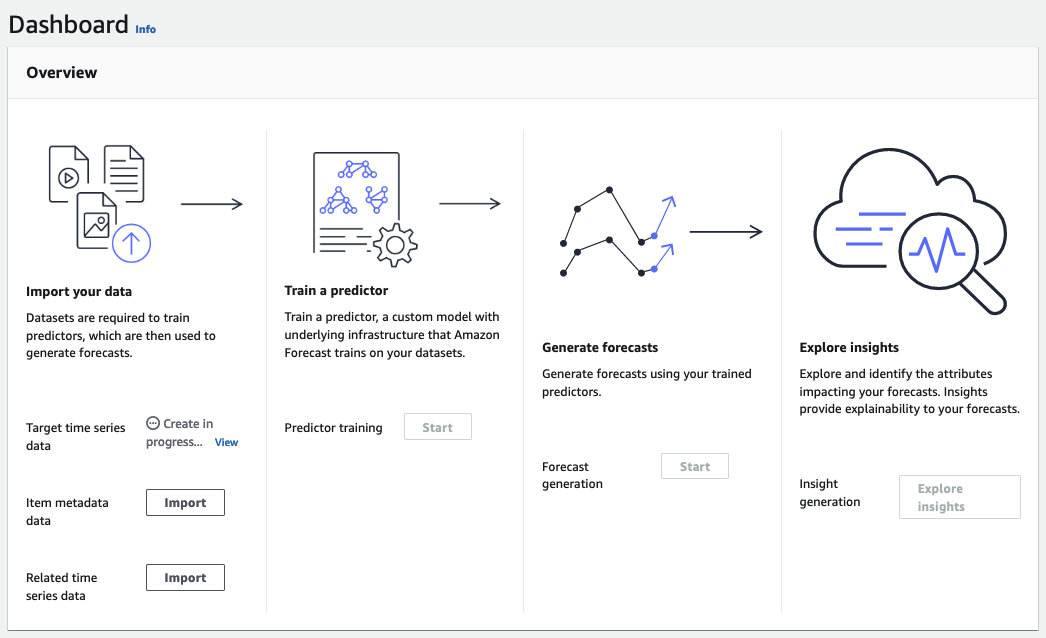Import related time series data
Viewport: 1046px width, 638px height.
[185, 577]
